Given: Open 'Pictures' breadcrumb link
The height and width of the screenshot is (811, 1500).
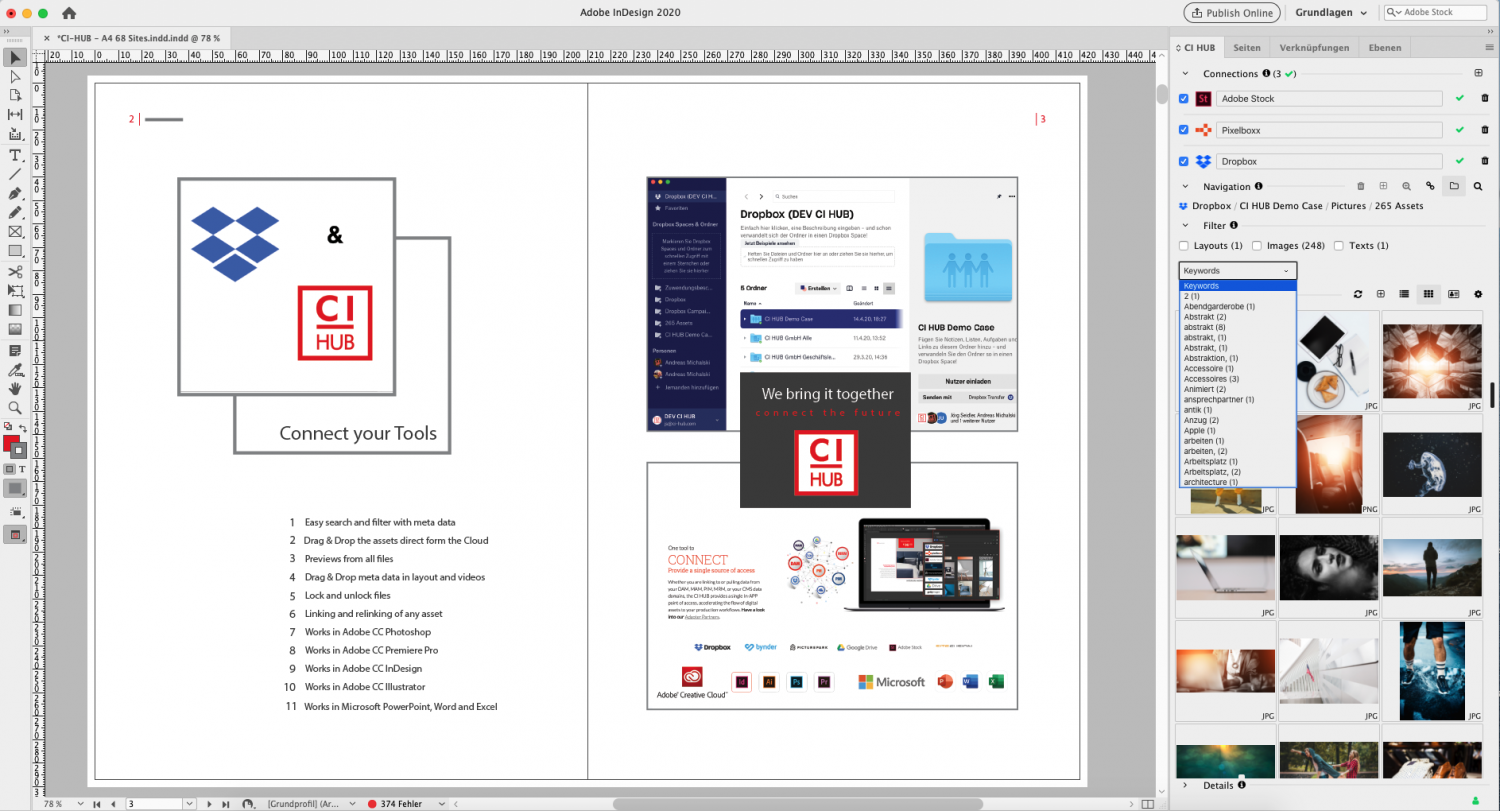Looking at the screenshot, I should pyautogui.click(x=1349, y=206).
